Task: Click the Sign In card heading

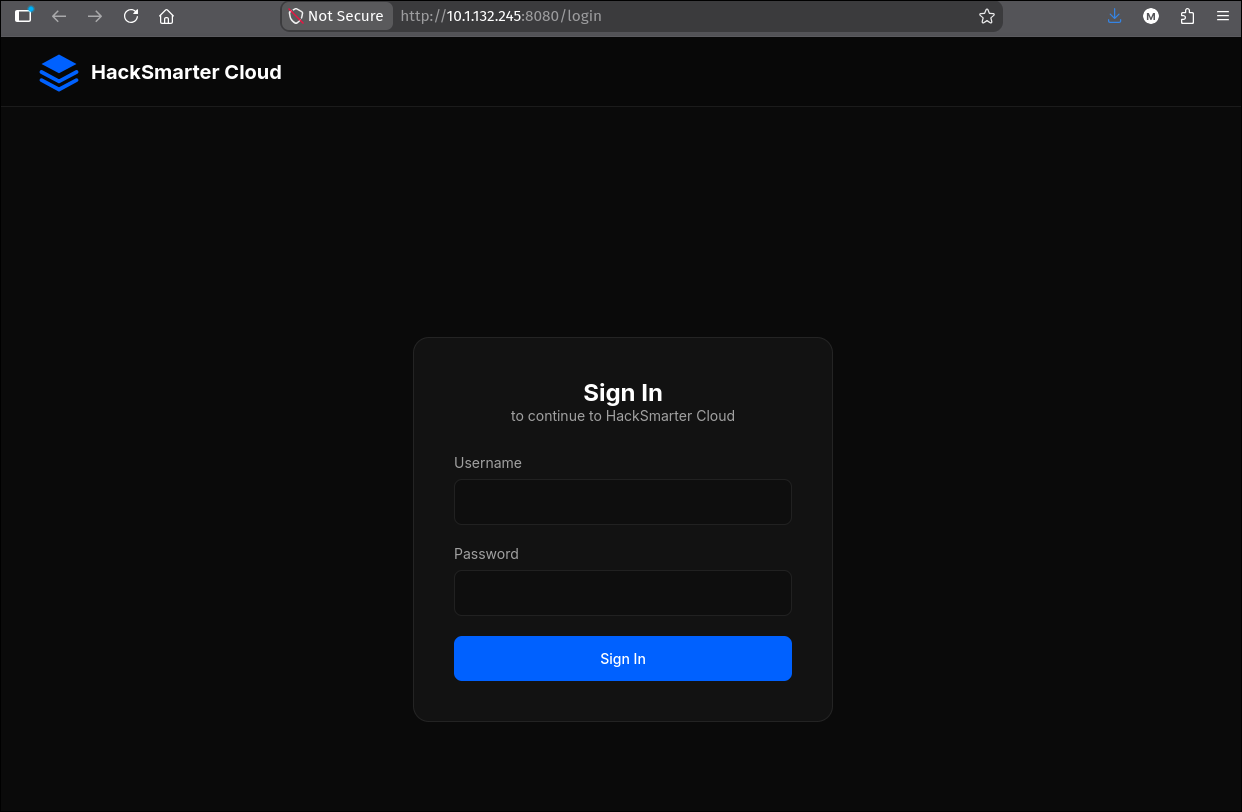Action: pyautogui.click(x=623, y=392)
